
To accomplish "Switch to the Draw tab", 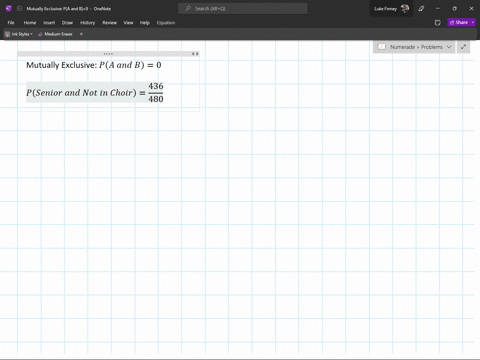I will pos(67,23).
